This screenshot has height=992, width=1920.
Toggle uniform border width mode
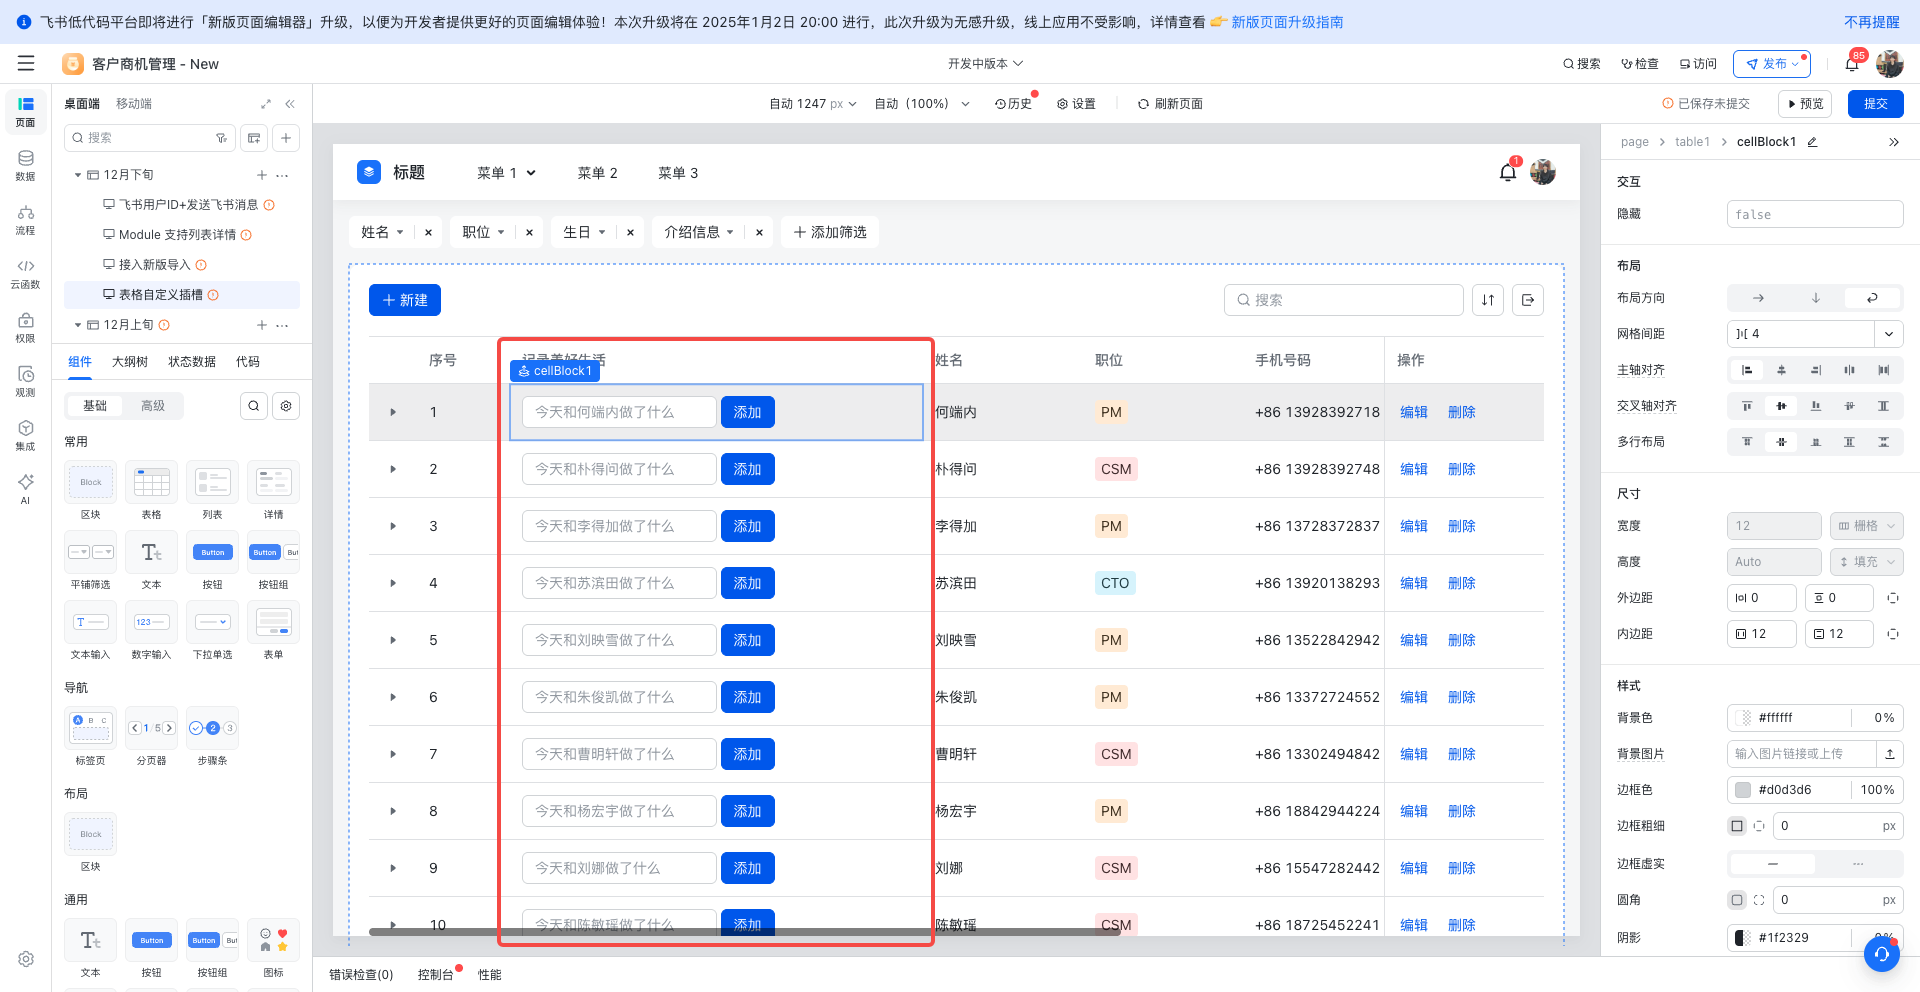tap(1737, 826)
